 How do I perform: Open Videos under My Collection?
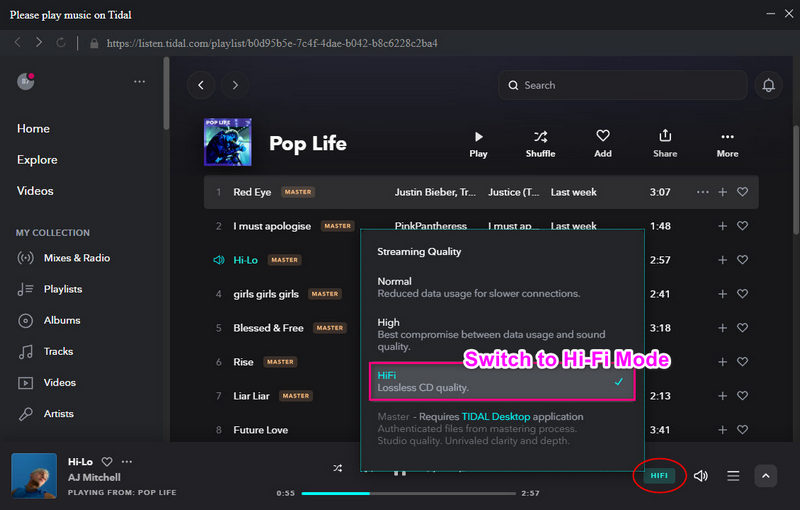coord(47,382)
